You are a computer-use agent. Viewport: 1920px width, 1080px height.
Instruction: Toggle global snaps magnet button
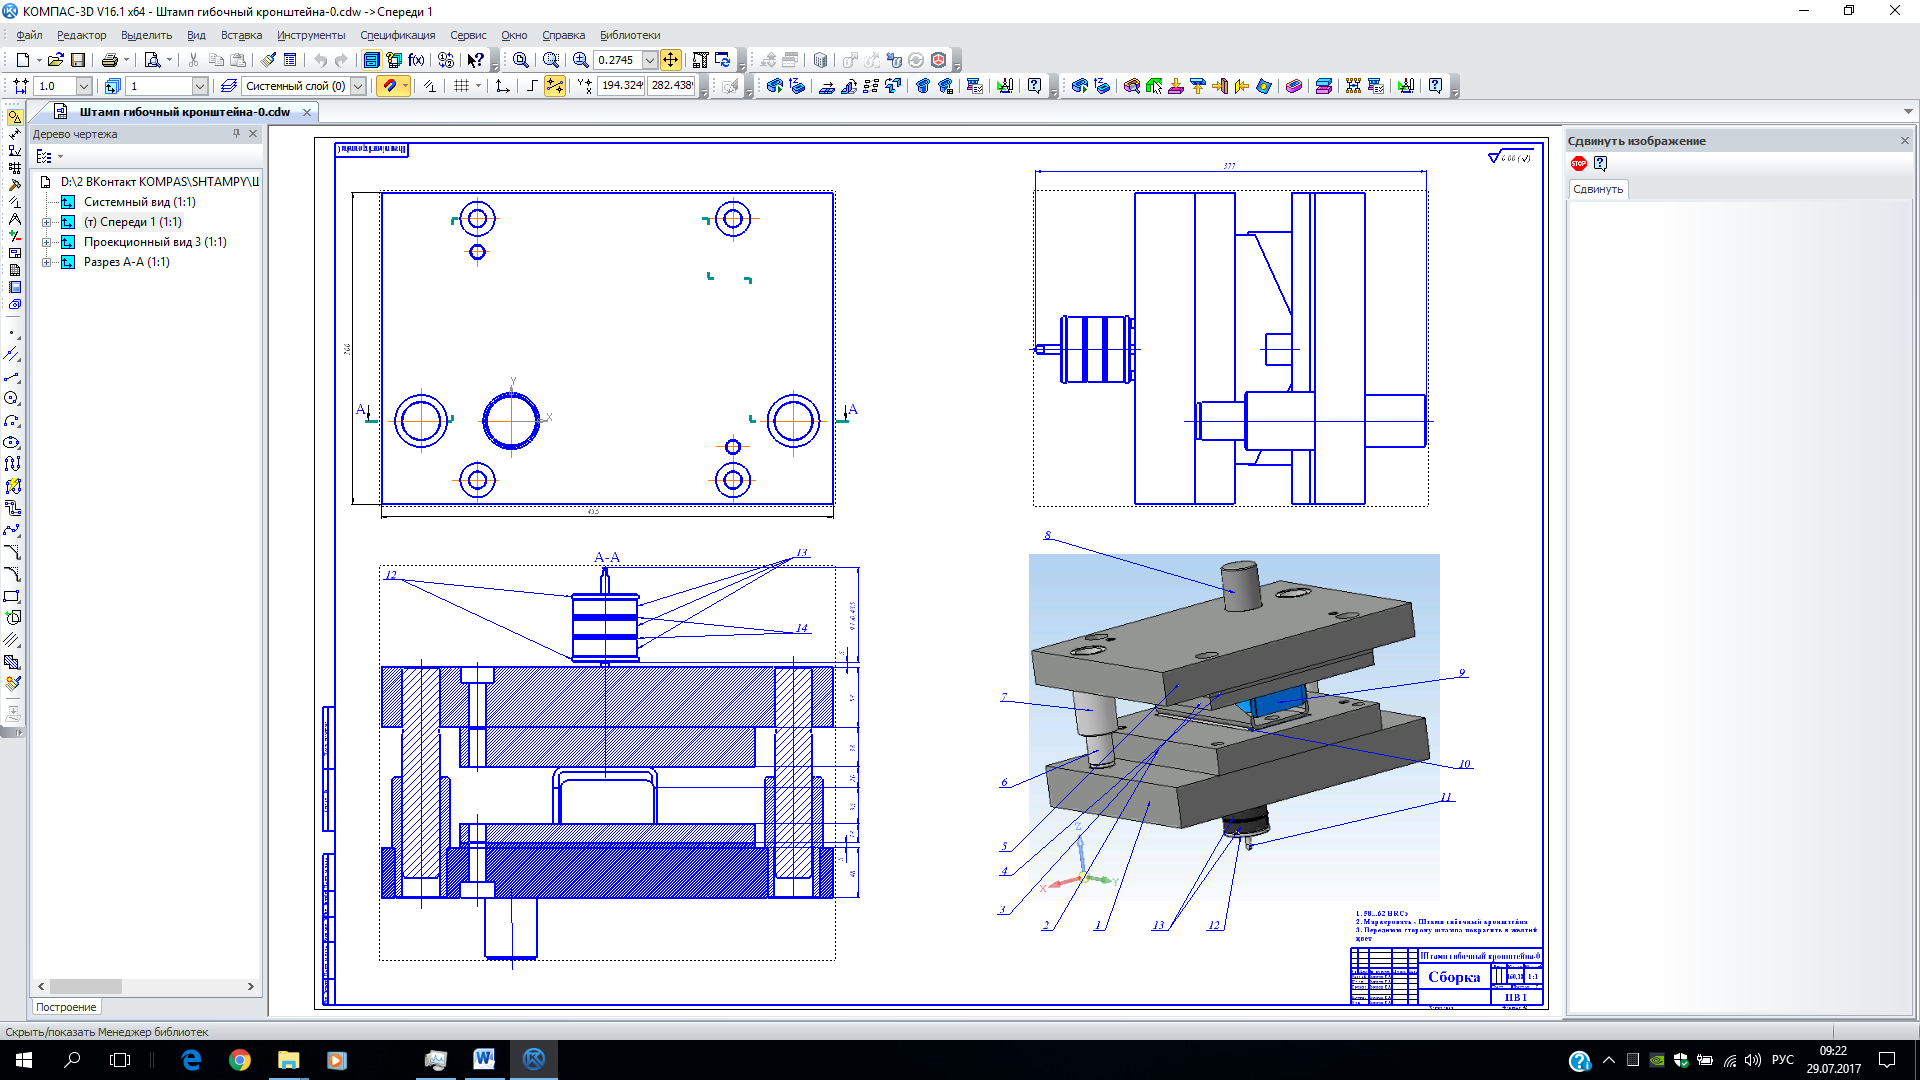(388, 86)
